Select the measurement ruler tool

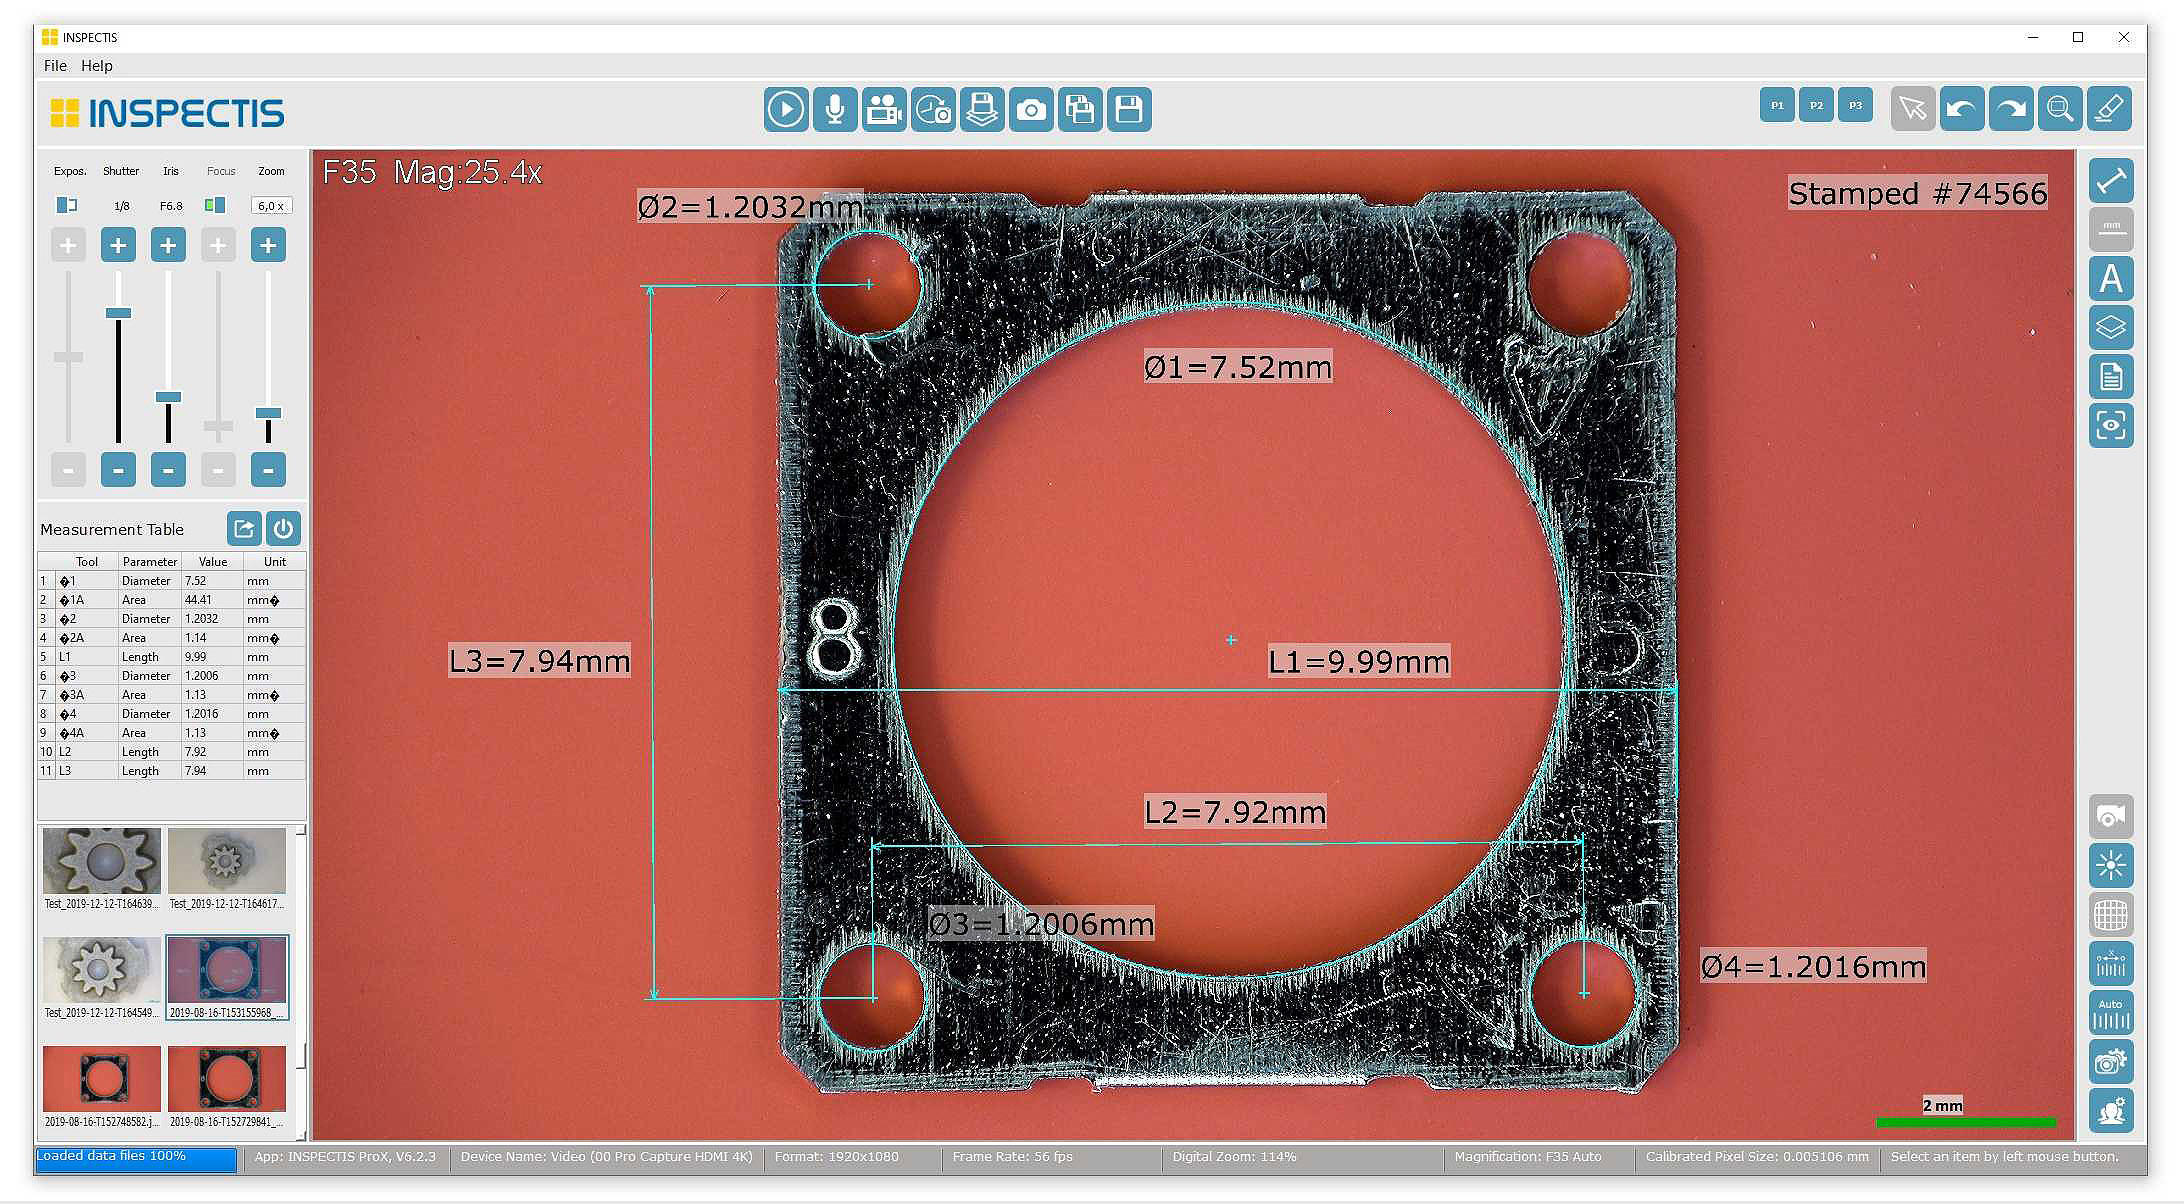(2111, 182)
